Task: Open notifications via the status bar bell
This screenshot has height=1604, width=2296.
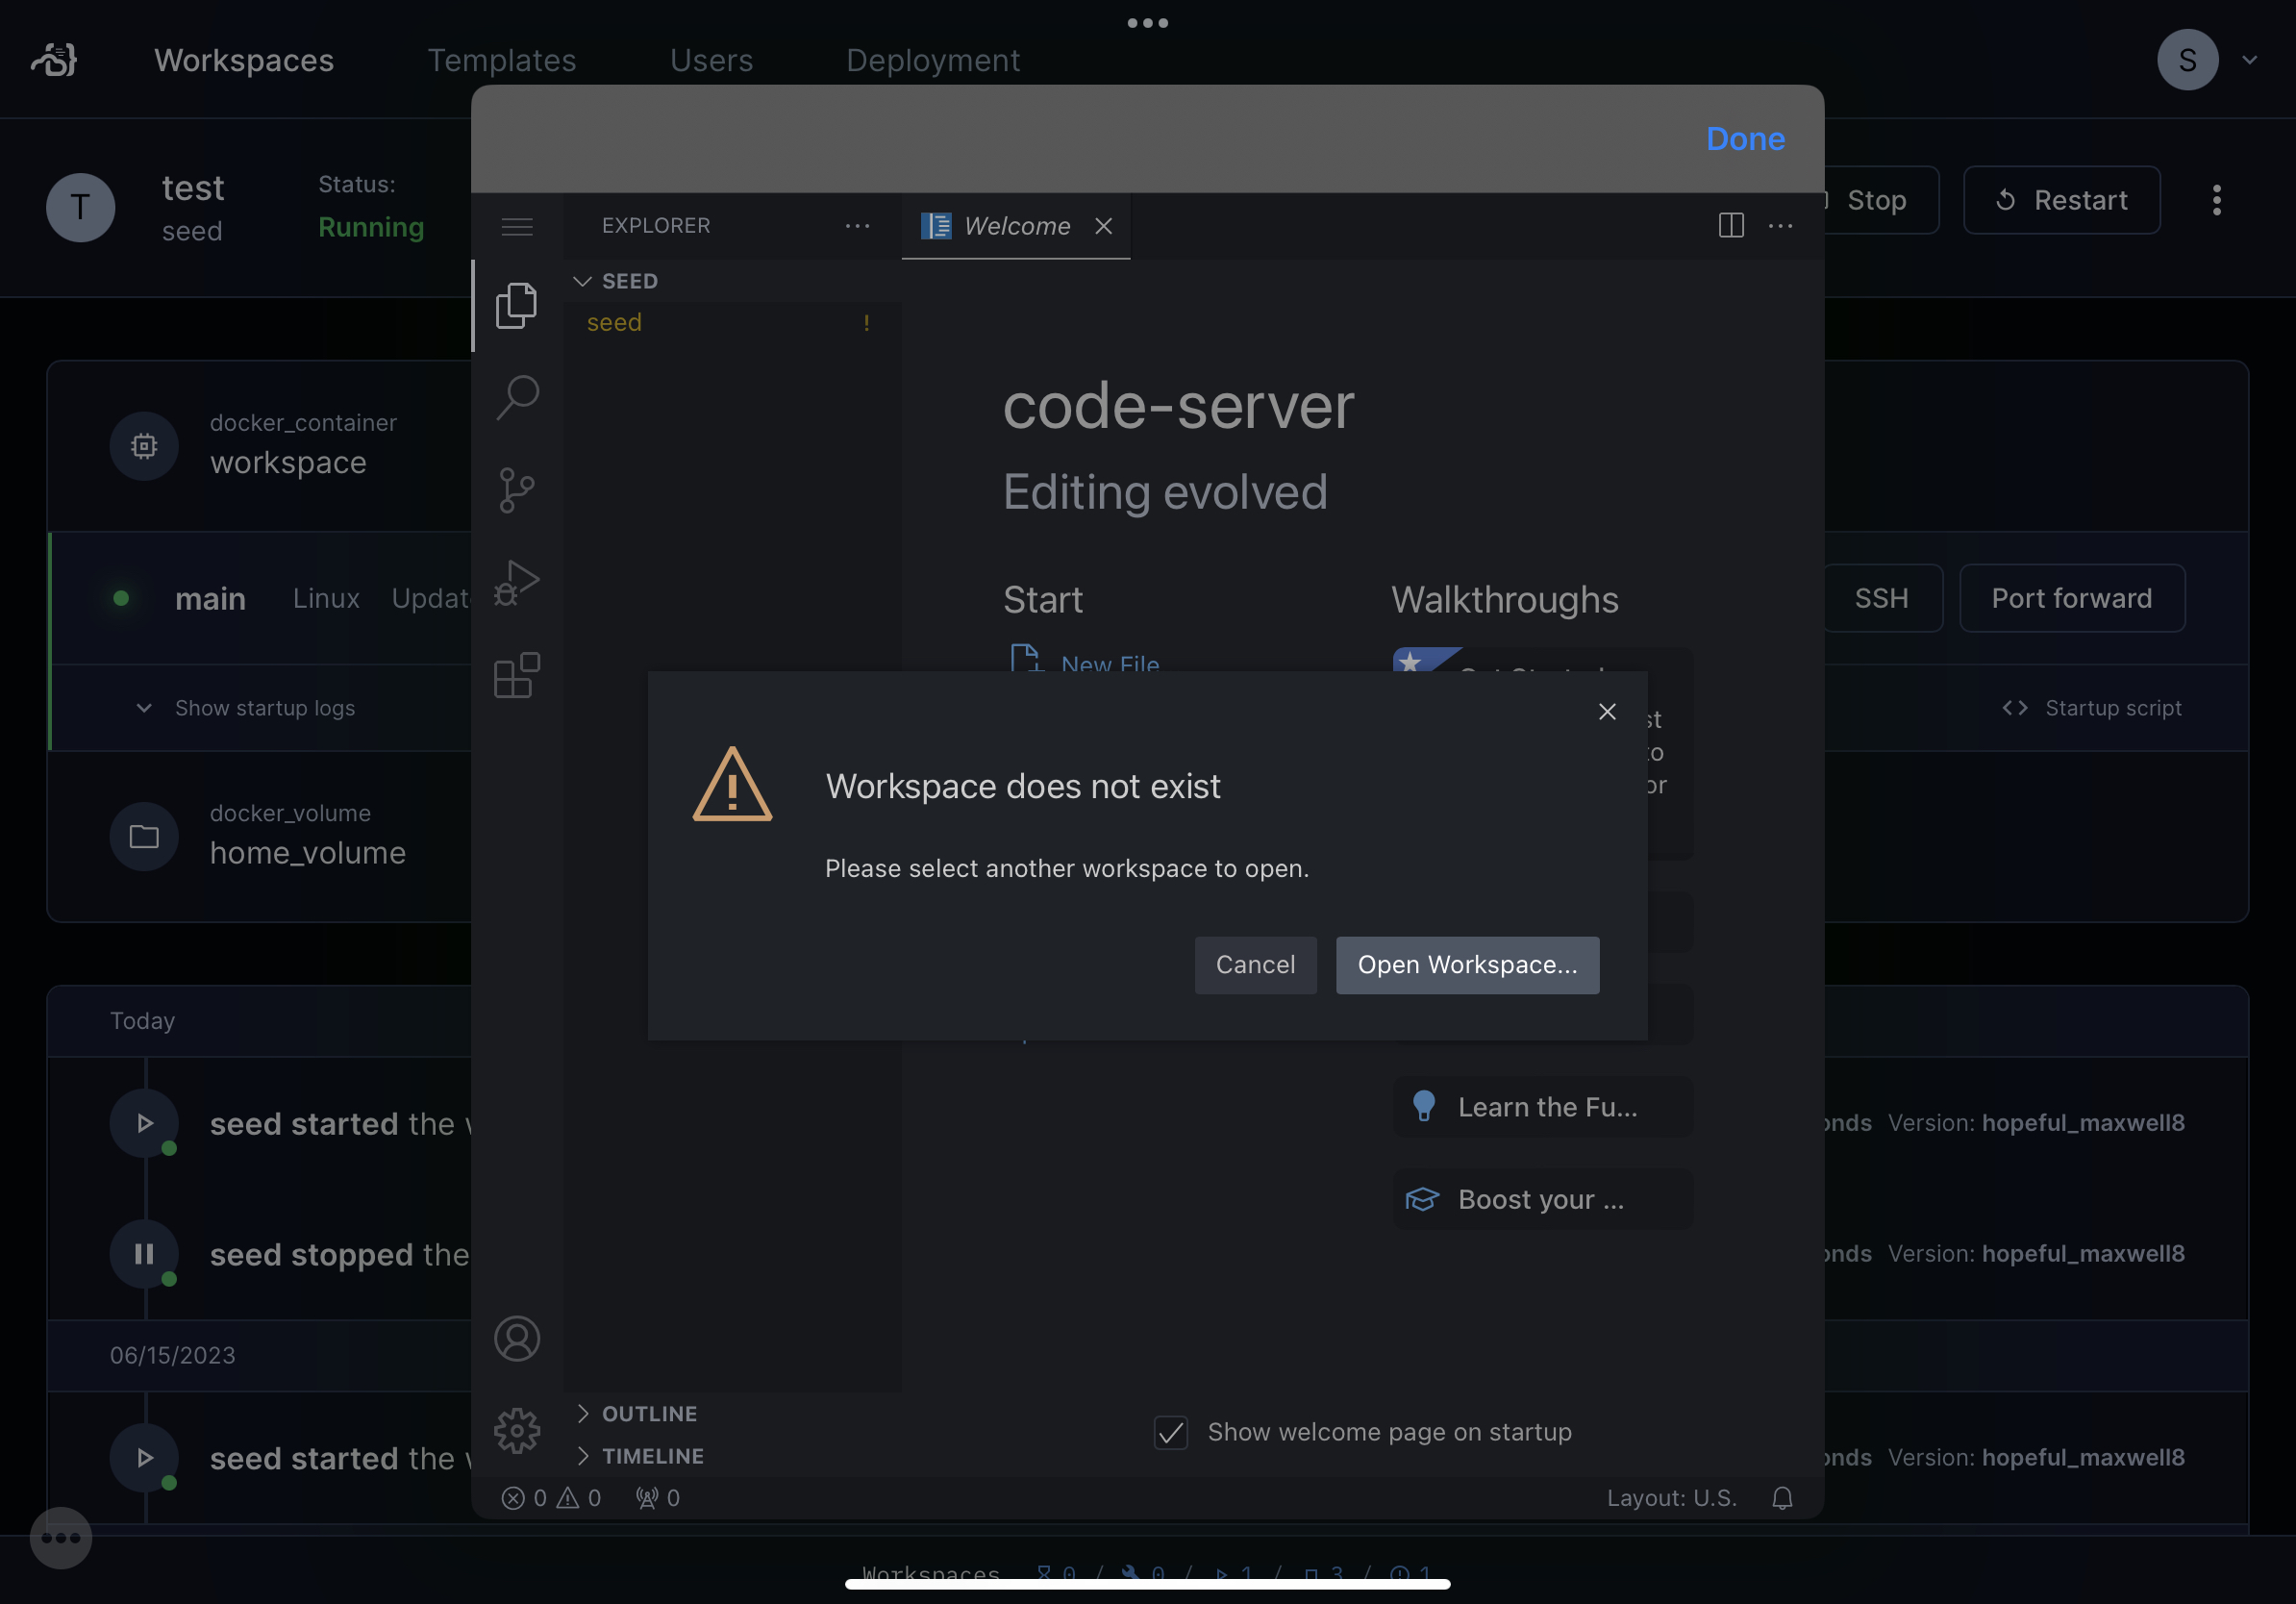Action: [x=1783, y=1498]
